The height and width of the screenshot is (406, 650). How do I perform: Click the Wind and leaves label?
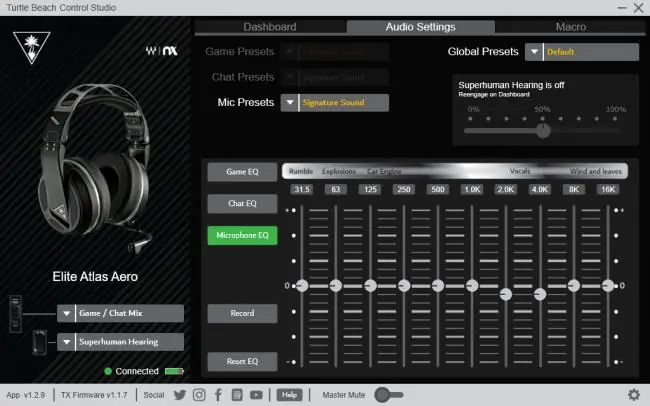point(596,171)
